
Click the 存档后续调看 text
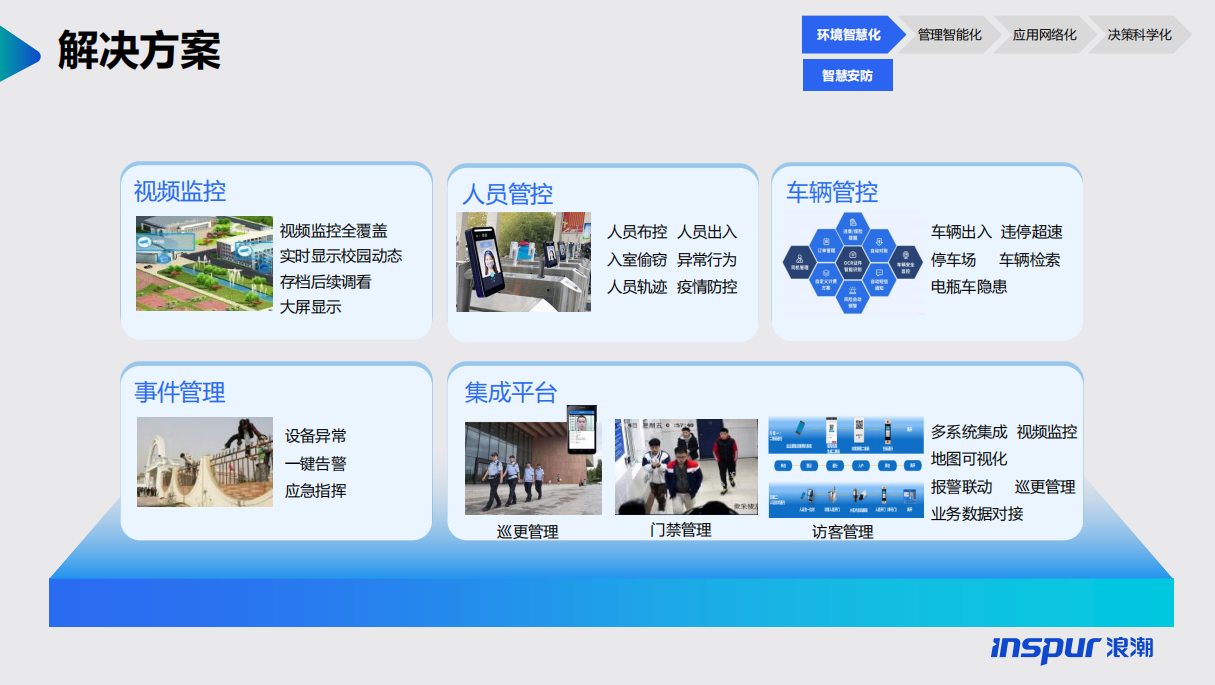[x=326, y=282]
